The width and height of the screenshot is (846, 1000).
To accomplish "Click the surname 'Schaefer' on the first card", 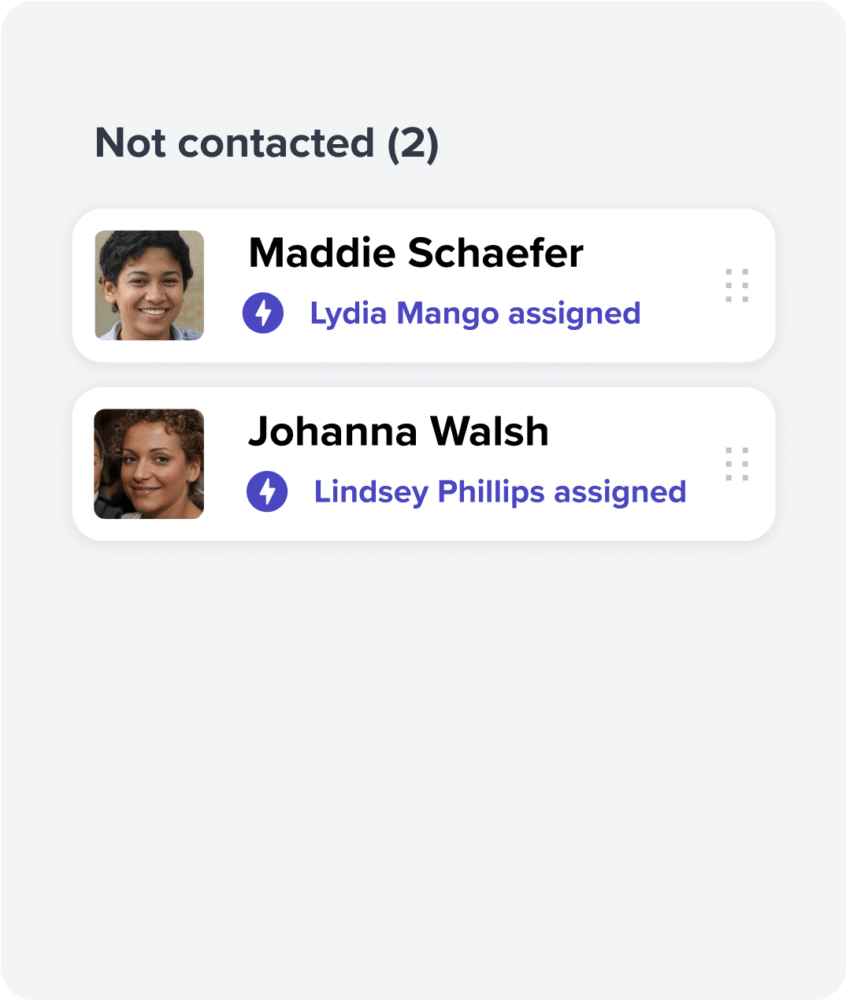I will (495, 253).
